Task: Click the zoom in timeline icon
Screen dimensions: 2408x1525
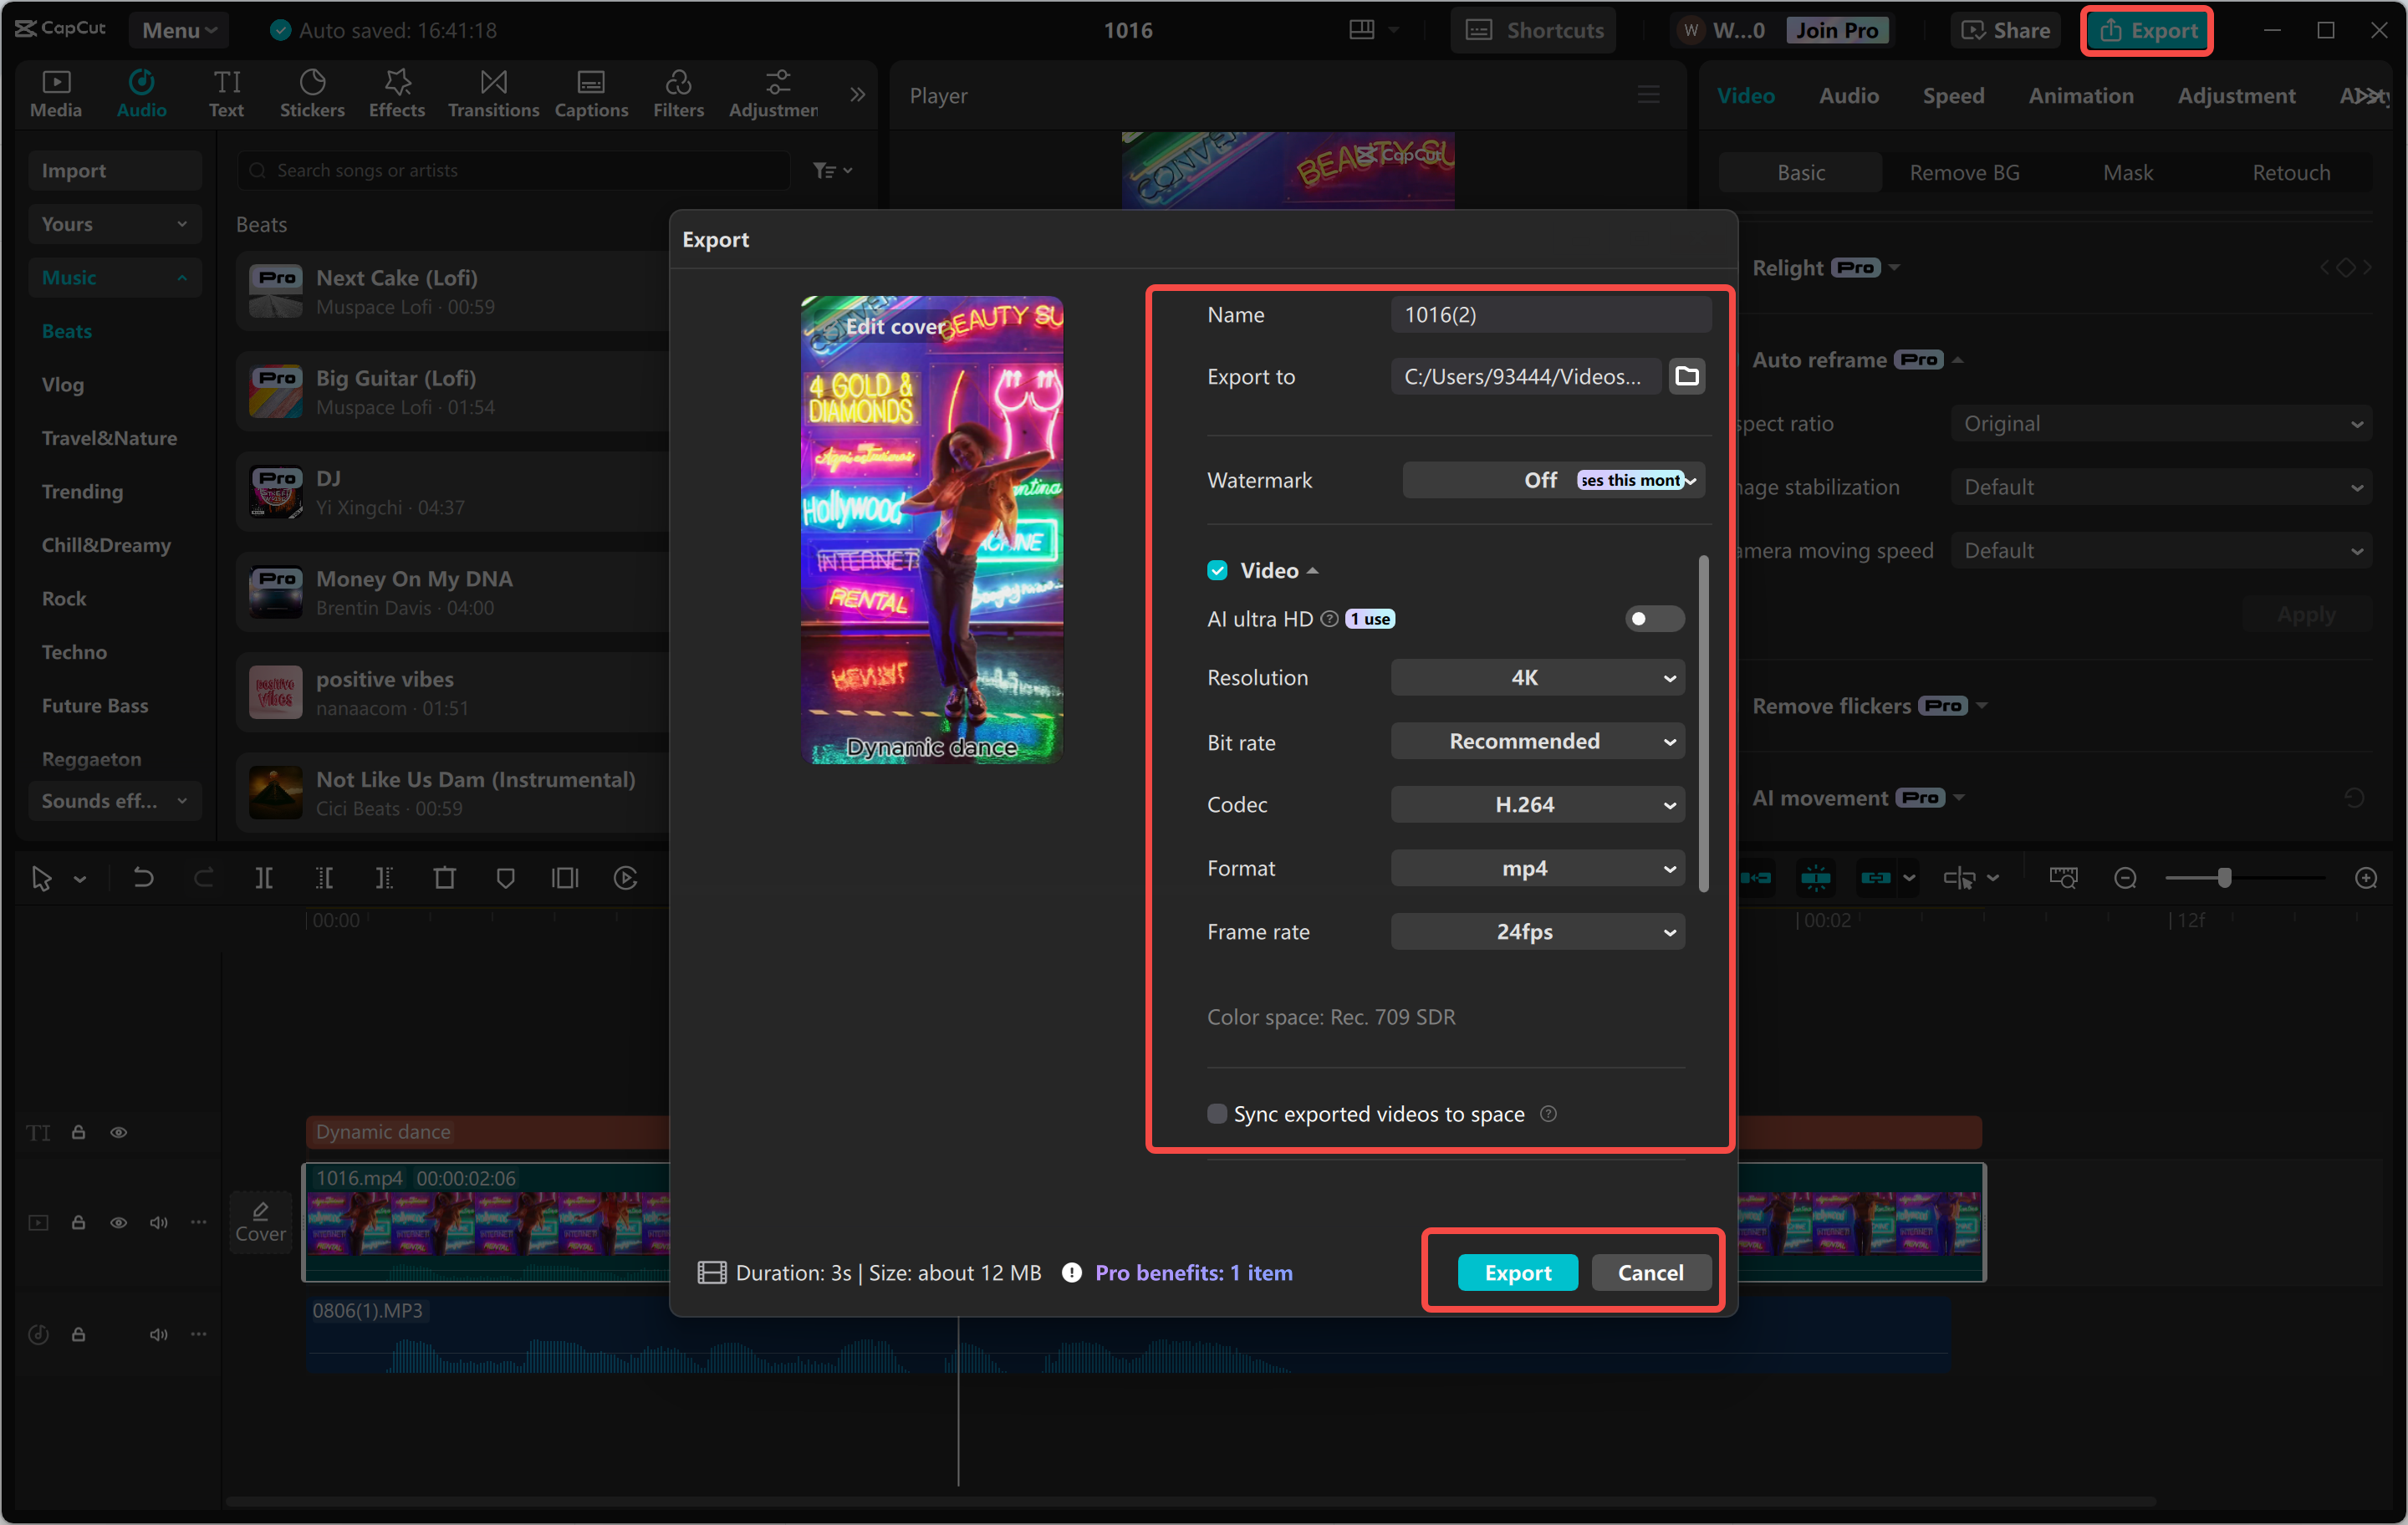Action: [2365, 878]
